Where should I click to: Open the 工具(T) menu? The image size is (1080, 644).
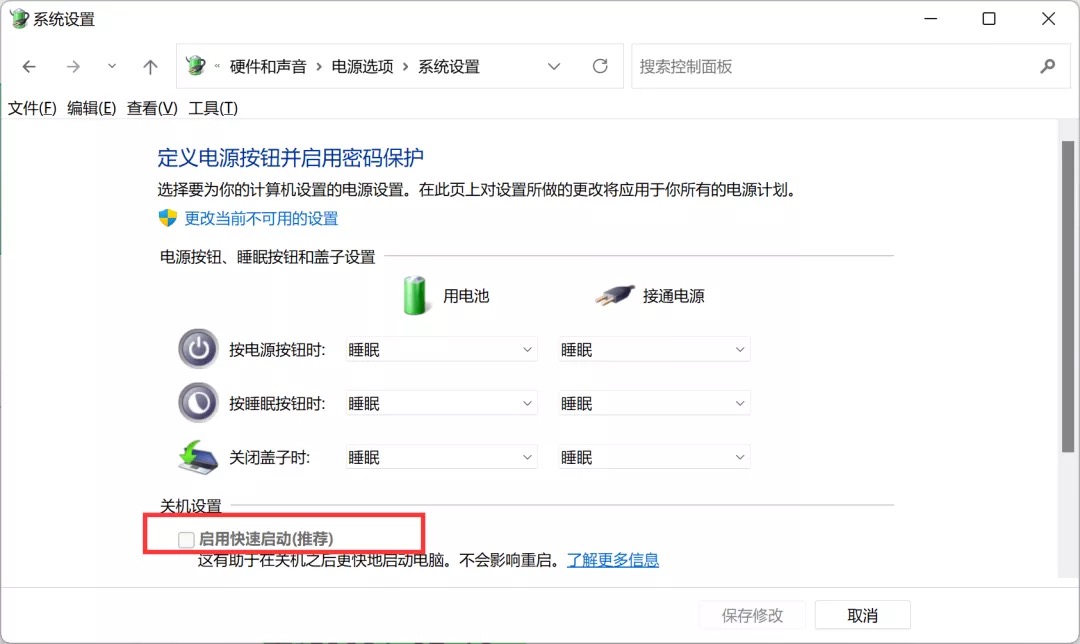[213, 108]
